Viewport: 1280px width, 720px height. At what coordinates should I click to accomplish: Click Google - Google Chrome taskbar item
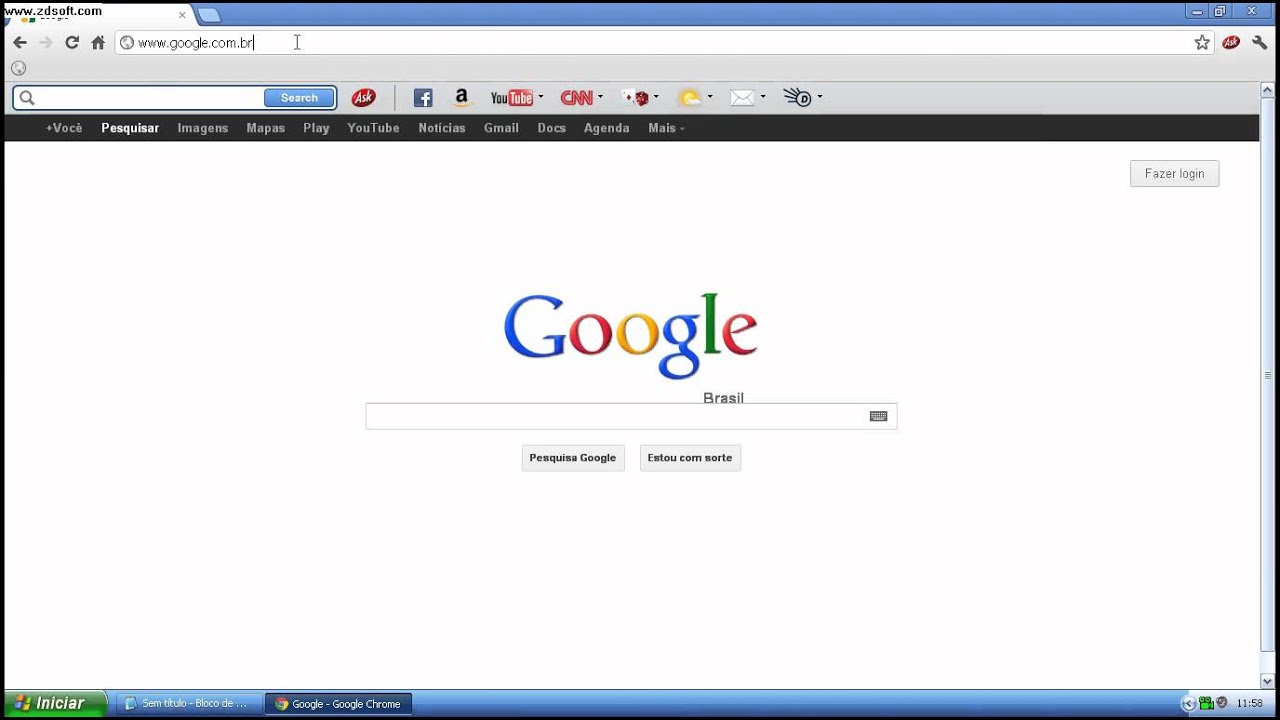338,703
